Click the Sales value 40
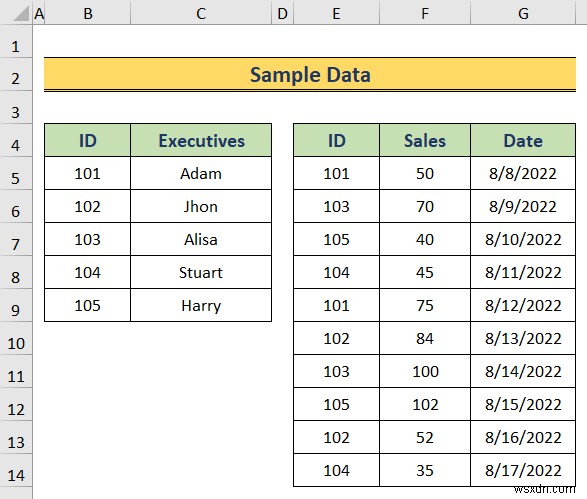 [x=425, y=239]
